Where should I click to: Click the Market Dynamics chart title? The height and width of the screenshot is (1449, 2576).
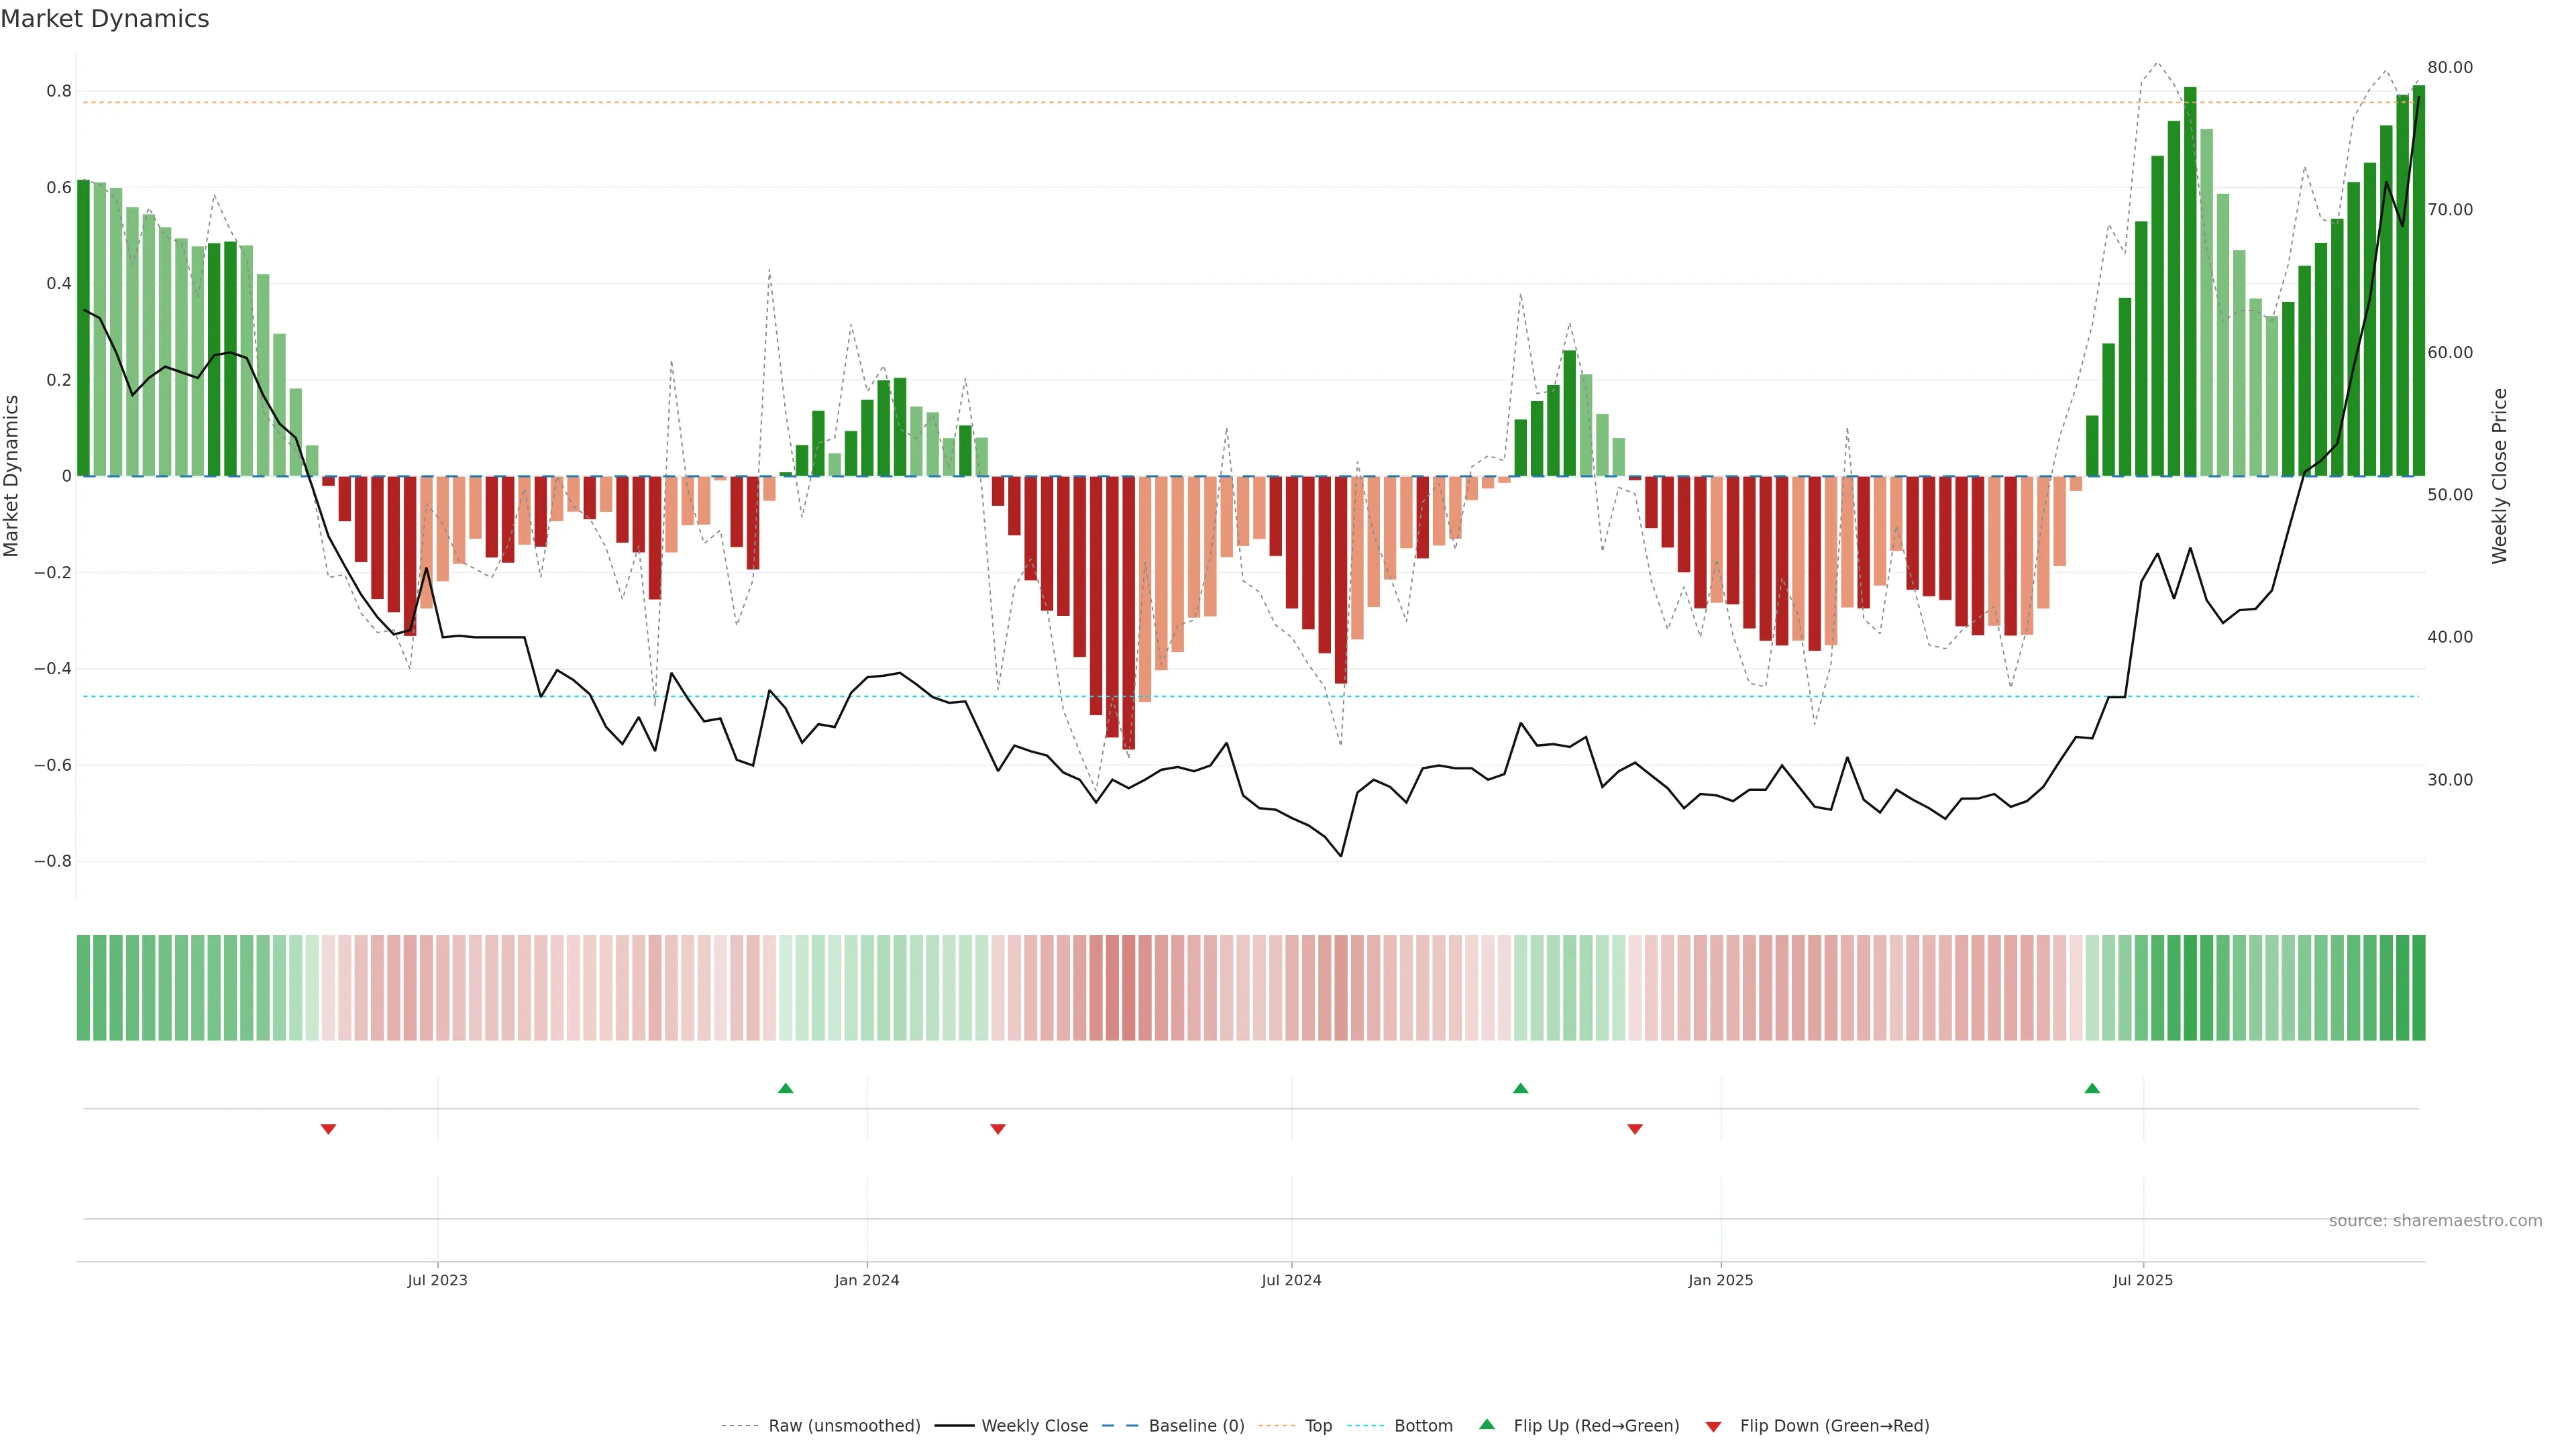105,19
